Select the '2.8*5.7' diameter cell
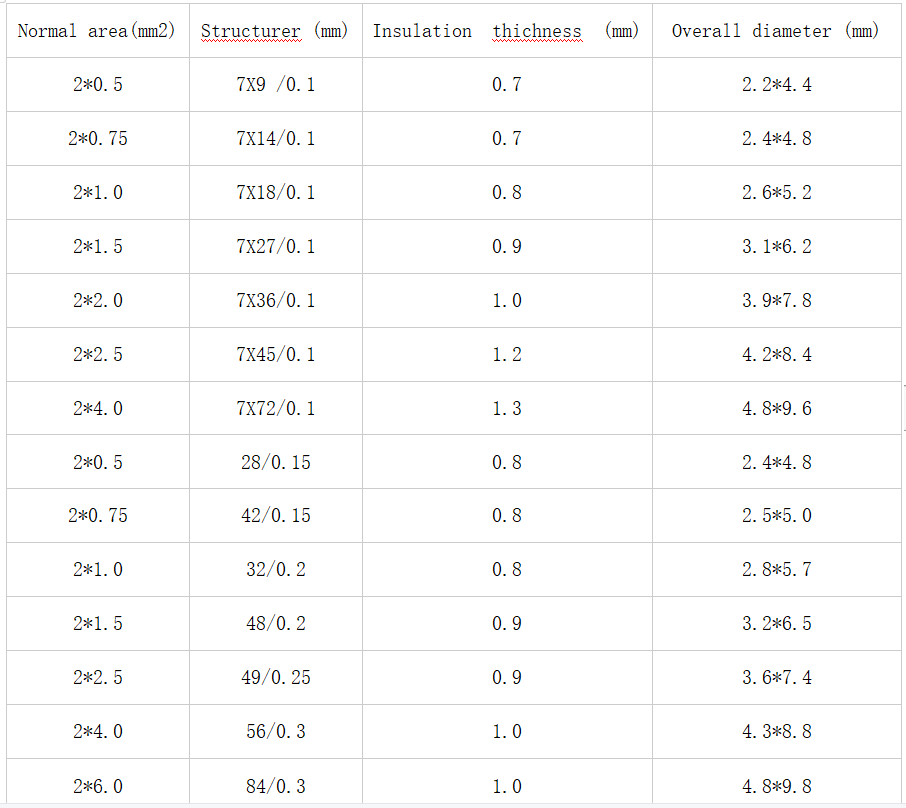 (x=776, y=569)
